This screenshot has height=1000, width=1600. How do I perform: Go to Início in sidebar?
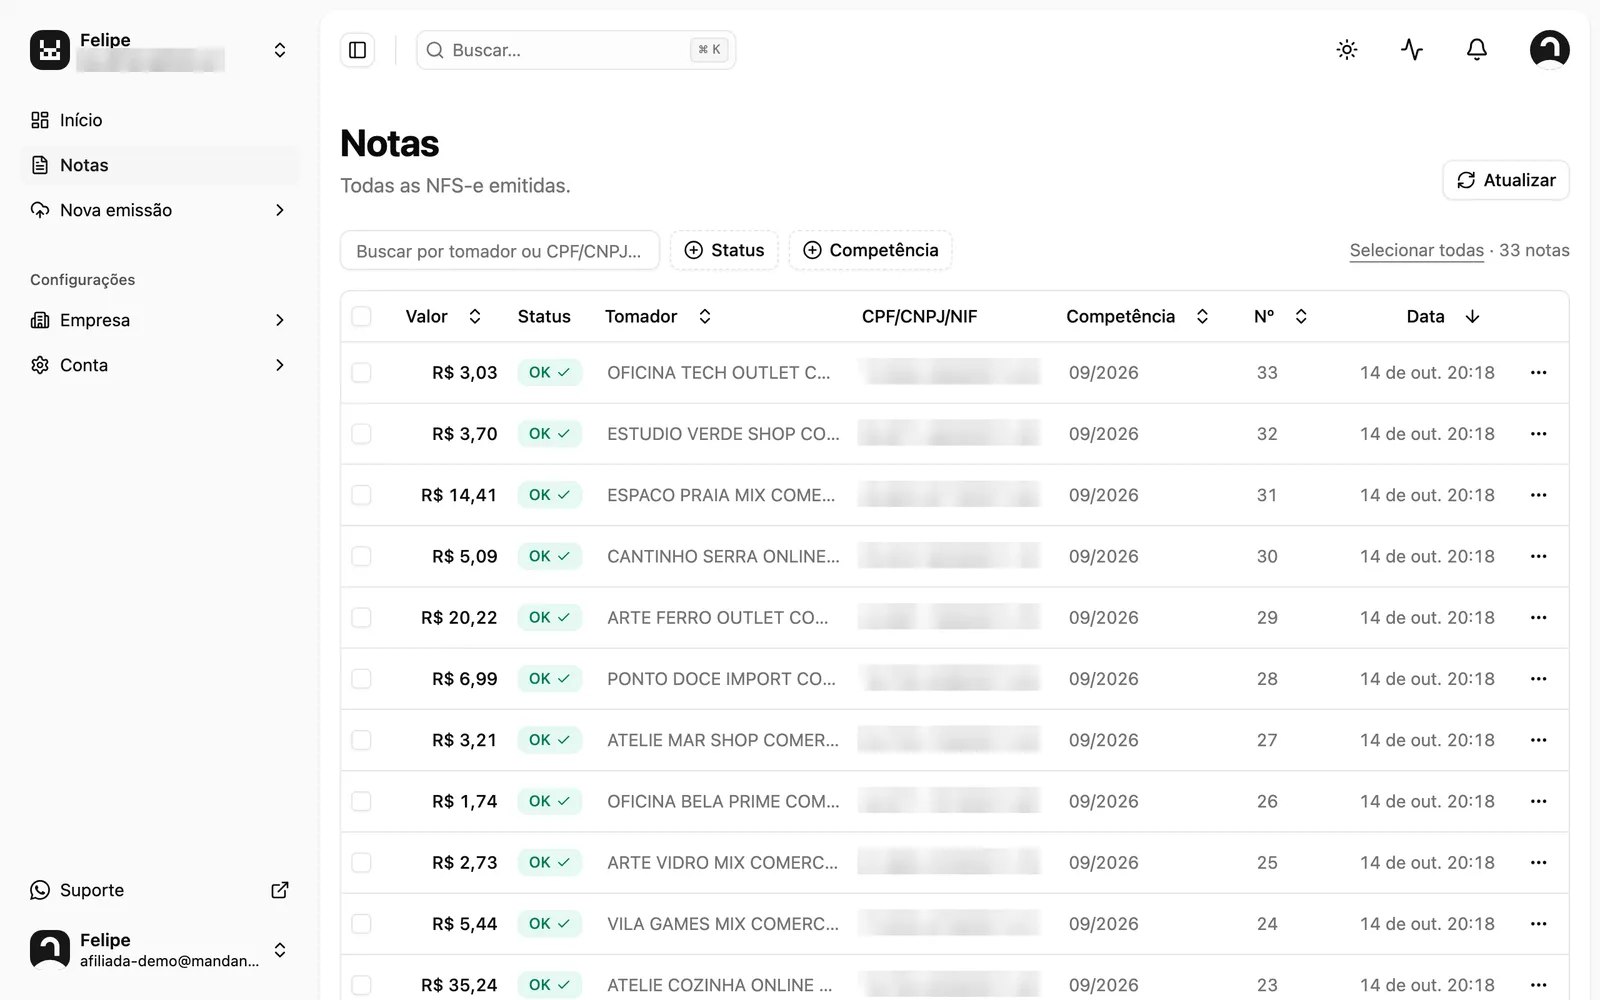160,120
